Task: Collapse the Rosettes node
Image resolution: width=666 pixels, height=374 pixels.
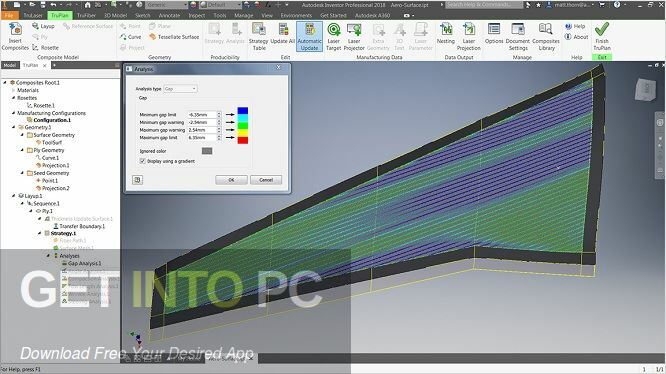Action: pyautogui.click(x=14, y=98)
